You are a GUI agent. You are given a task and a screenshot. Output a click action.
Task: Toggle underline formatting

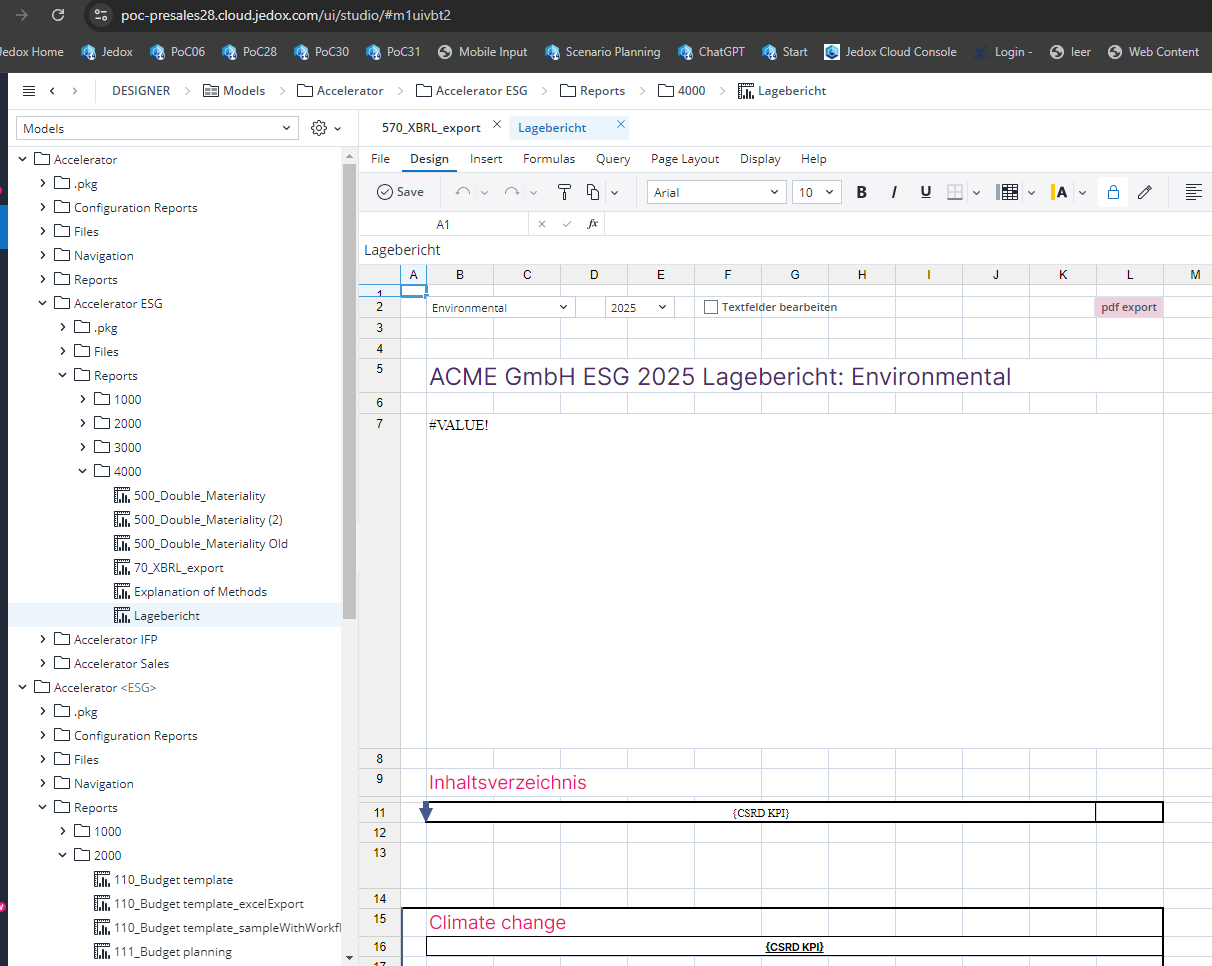pyautogui.click(x=925, y=192)
